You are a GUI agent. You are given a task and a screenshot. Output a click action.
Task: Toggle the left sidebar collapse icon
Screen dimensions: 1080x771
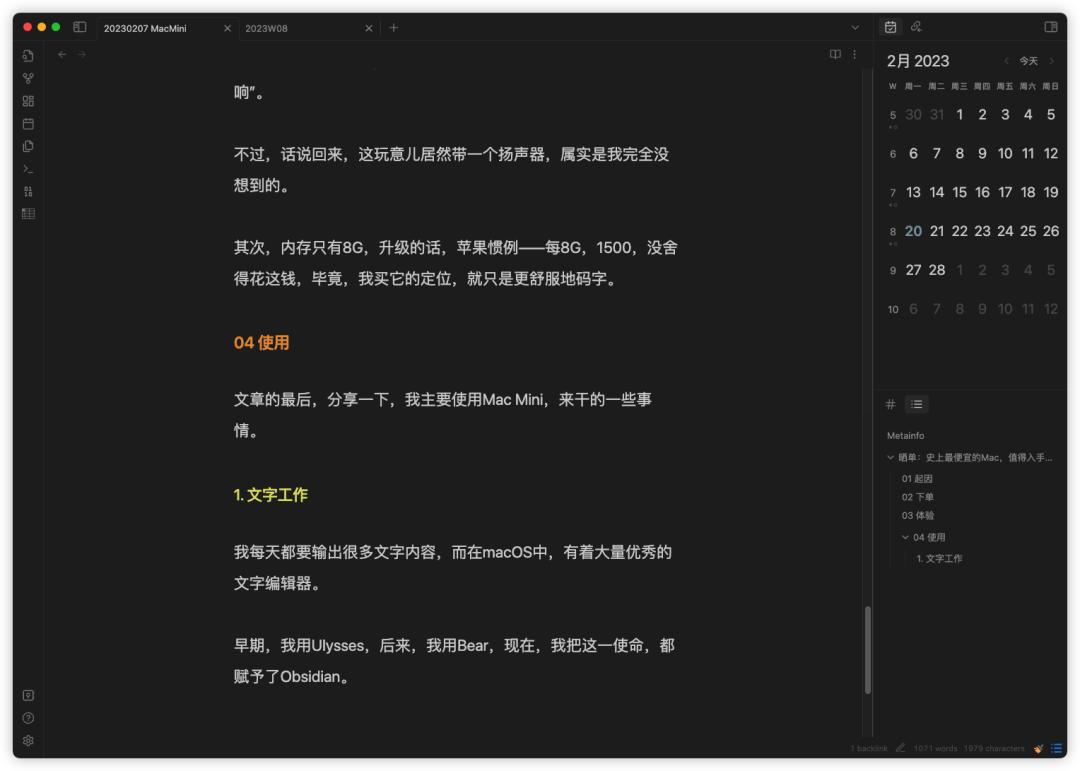[78, 27]
